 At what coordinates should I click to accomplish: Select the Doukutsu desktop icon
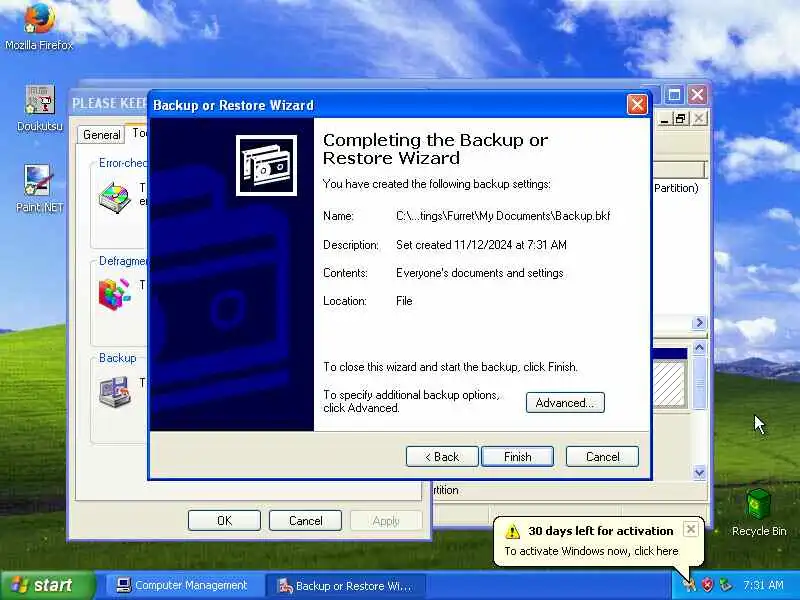tap(40, 109)
